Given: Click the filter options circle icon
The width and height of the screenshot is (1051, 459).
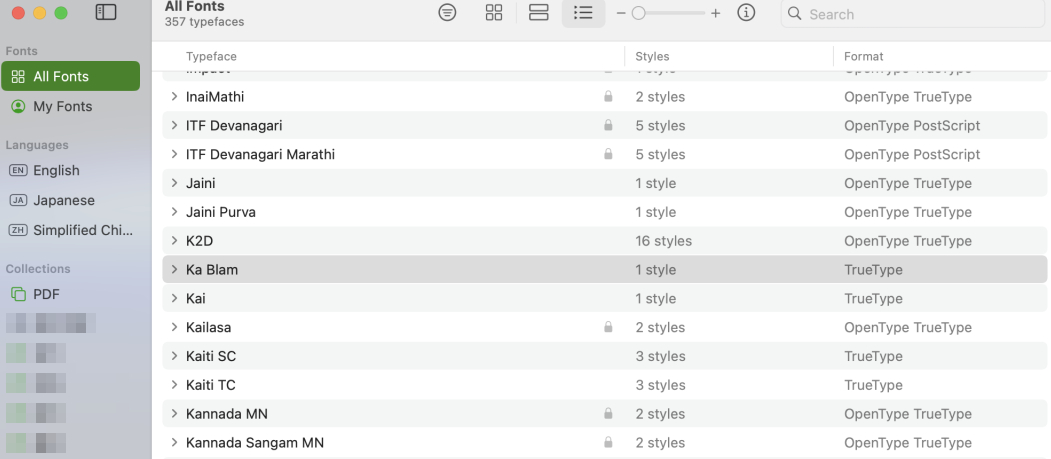Looking at the screenshot, I should [448, 13].
